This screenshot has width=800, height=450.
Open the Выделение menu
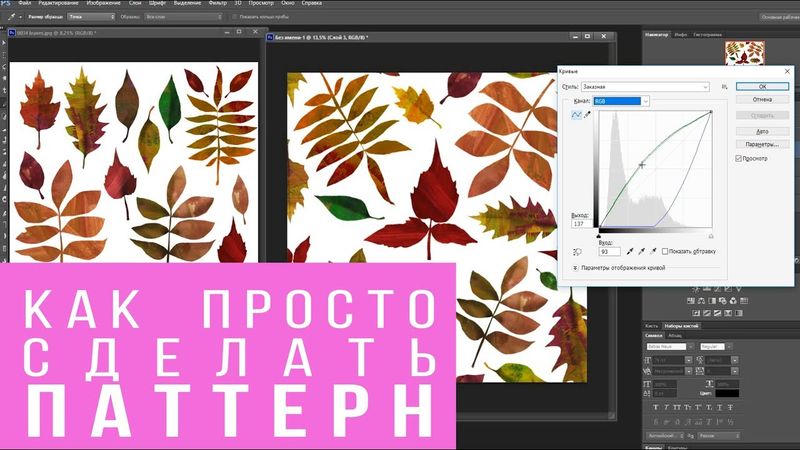pyautogui.click(x=187, y=3)
